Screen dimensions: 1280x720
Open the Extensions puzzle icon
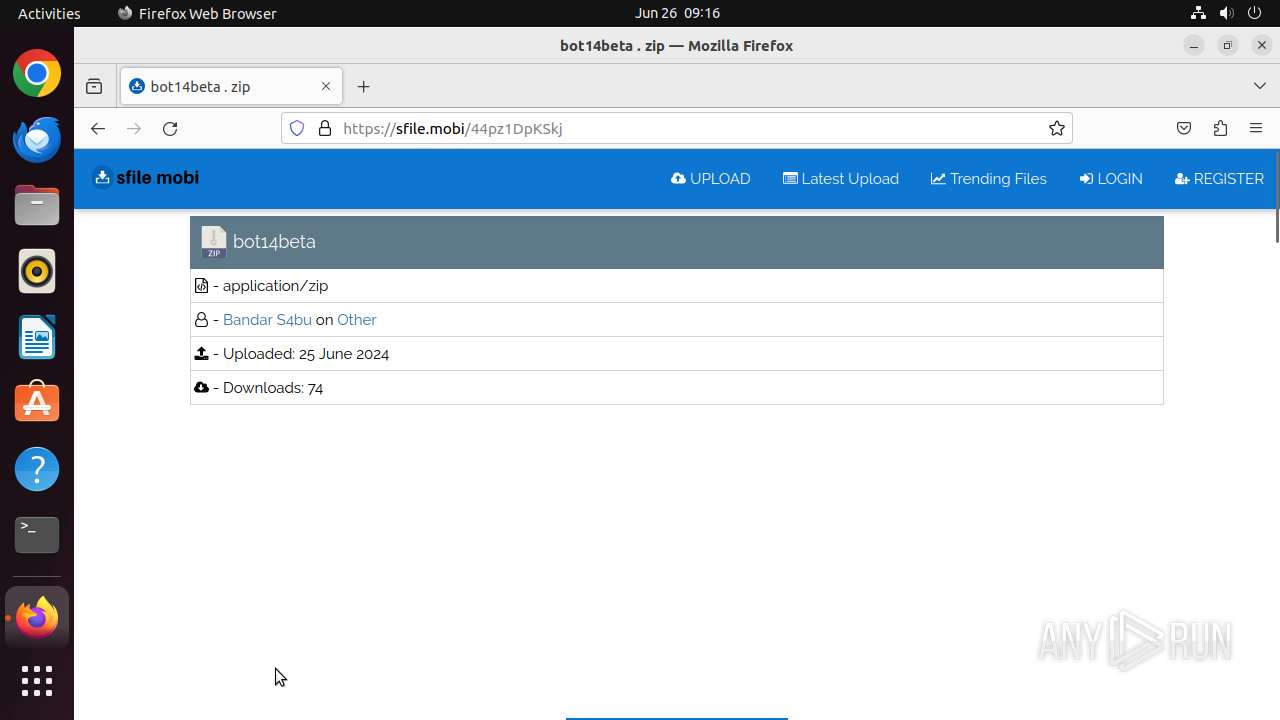1220,128
